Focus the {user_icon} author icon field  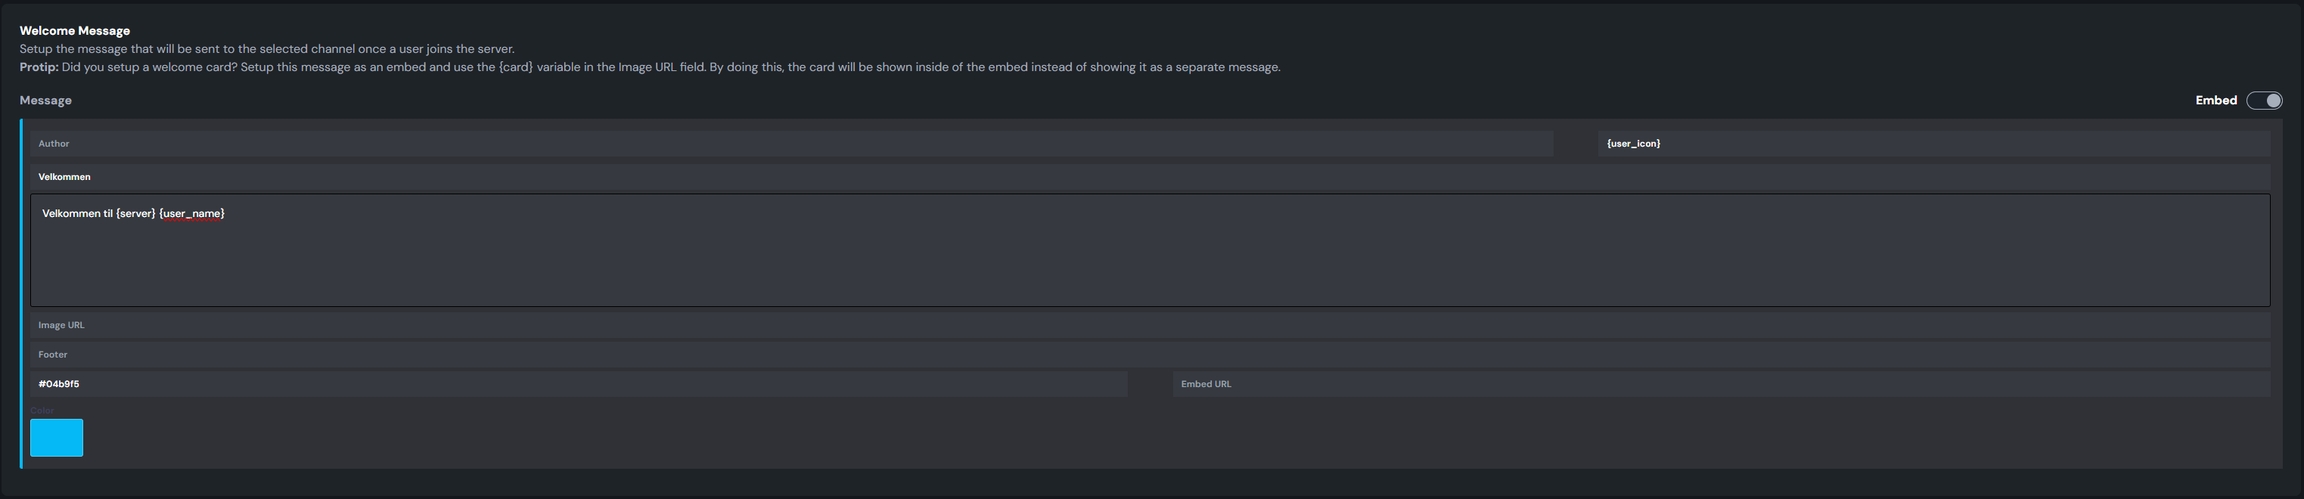(x=1932, y=144)
